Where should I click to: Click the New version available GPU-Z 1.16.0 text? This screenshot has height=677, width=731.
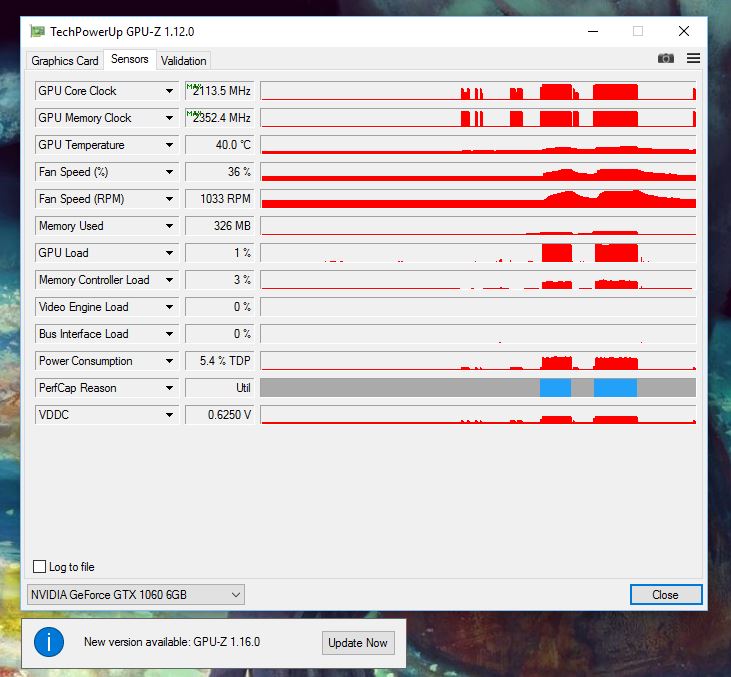tap(172, 642)
